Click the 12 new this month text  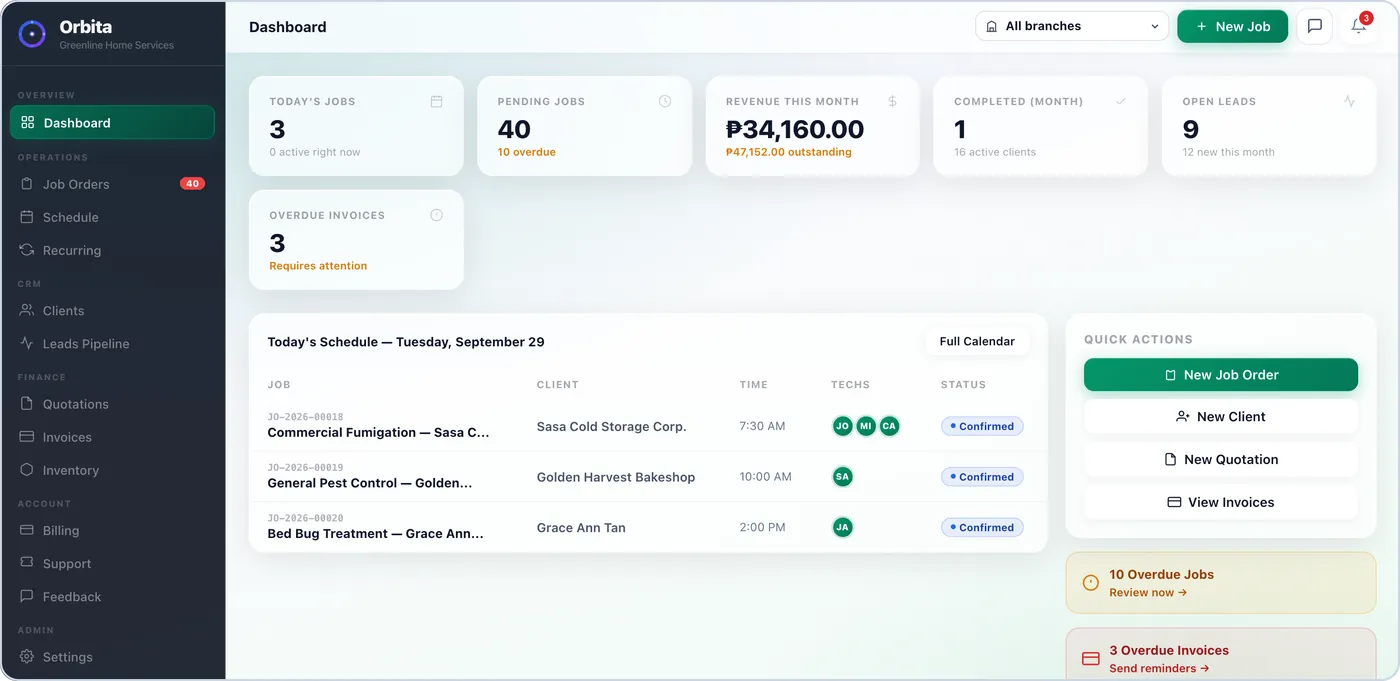coord(1228,153)
